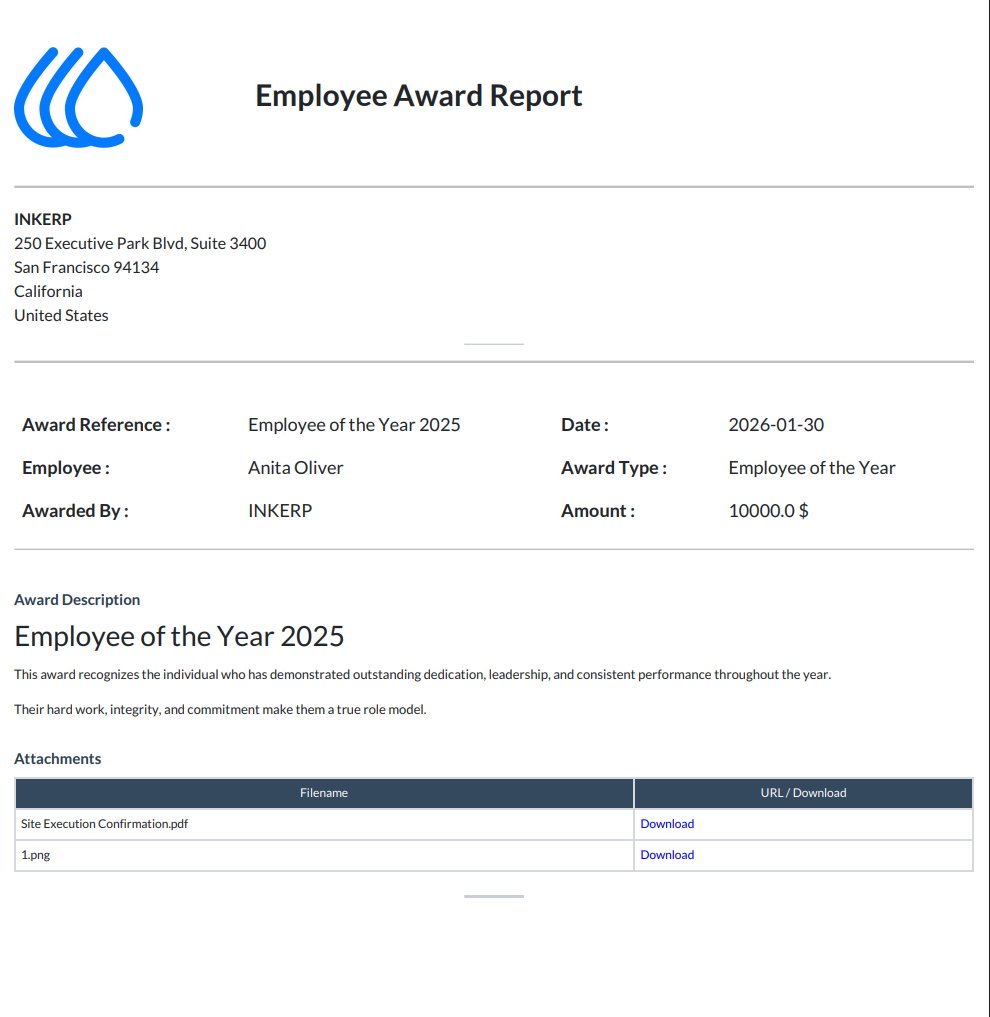This screenshot has height=1017, width=990.
Task: Download the 1.png attachment
Action: click(x=667, y=855)
